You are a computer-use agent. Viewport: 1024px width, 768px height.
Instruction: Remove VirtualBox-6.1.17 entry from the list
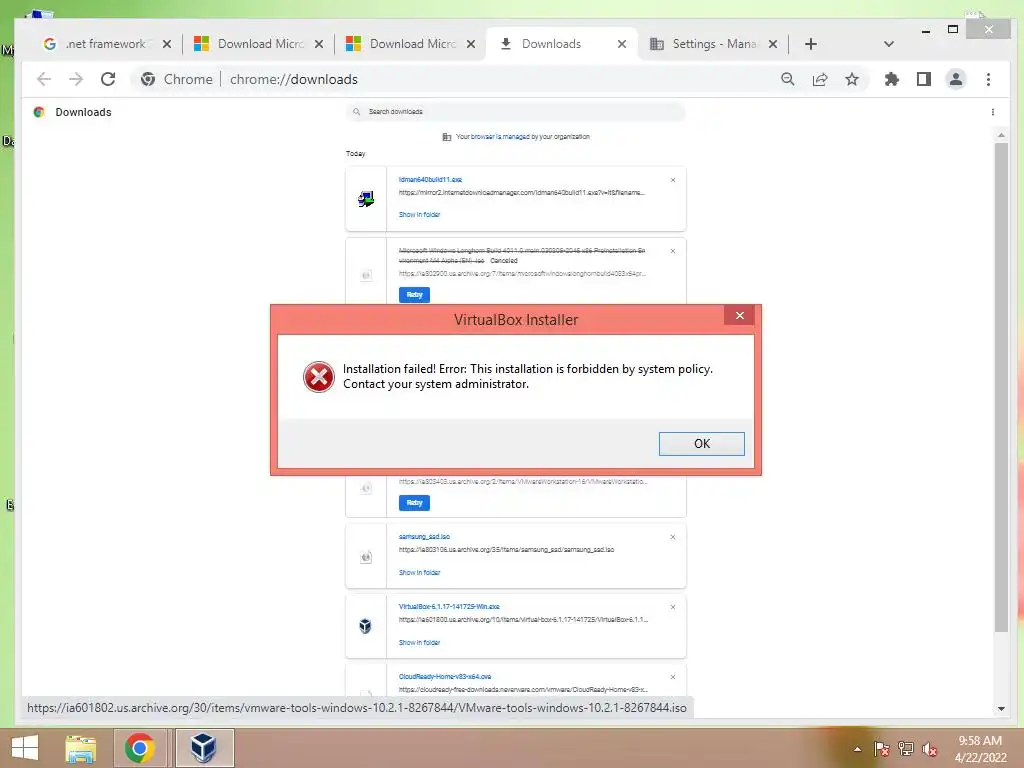click(x=673, y=607)
